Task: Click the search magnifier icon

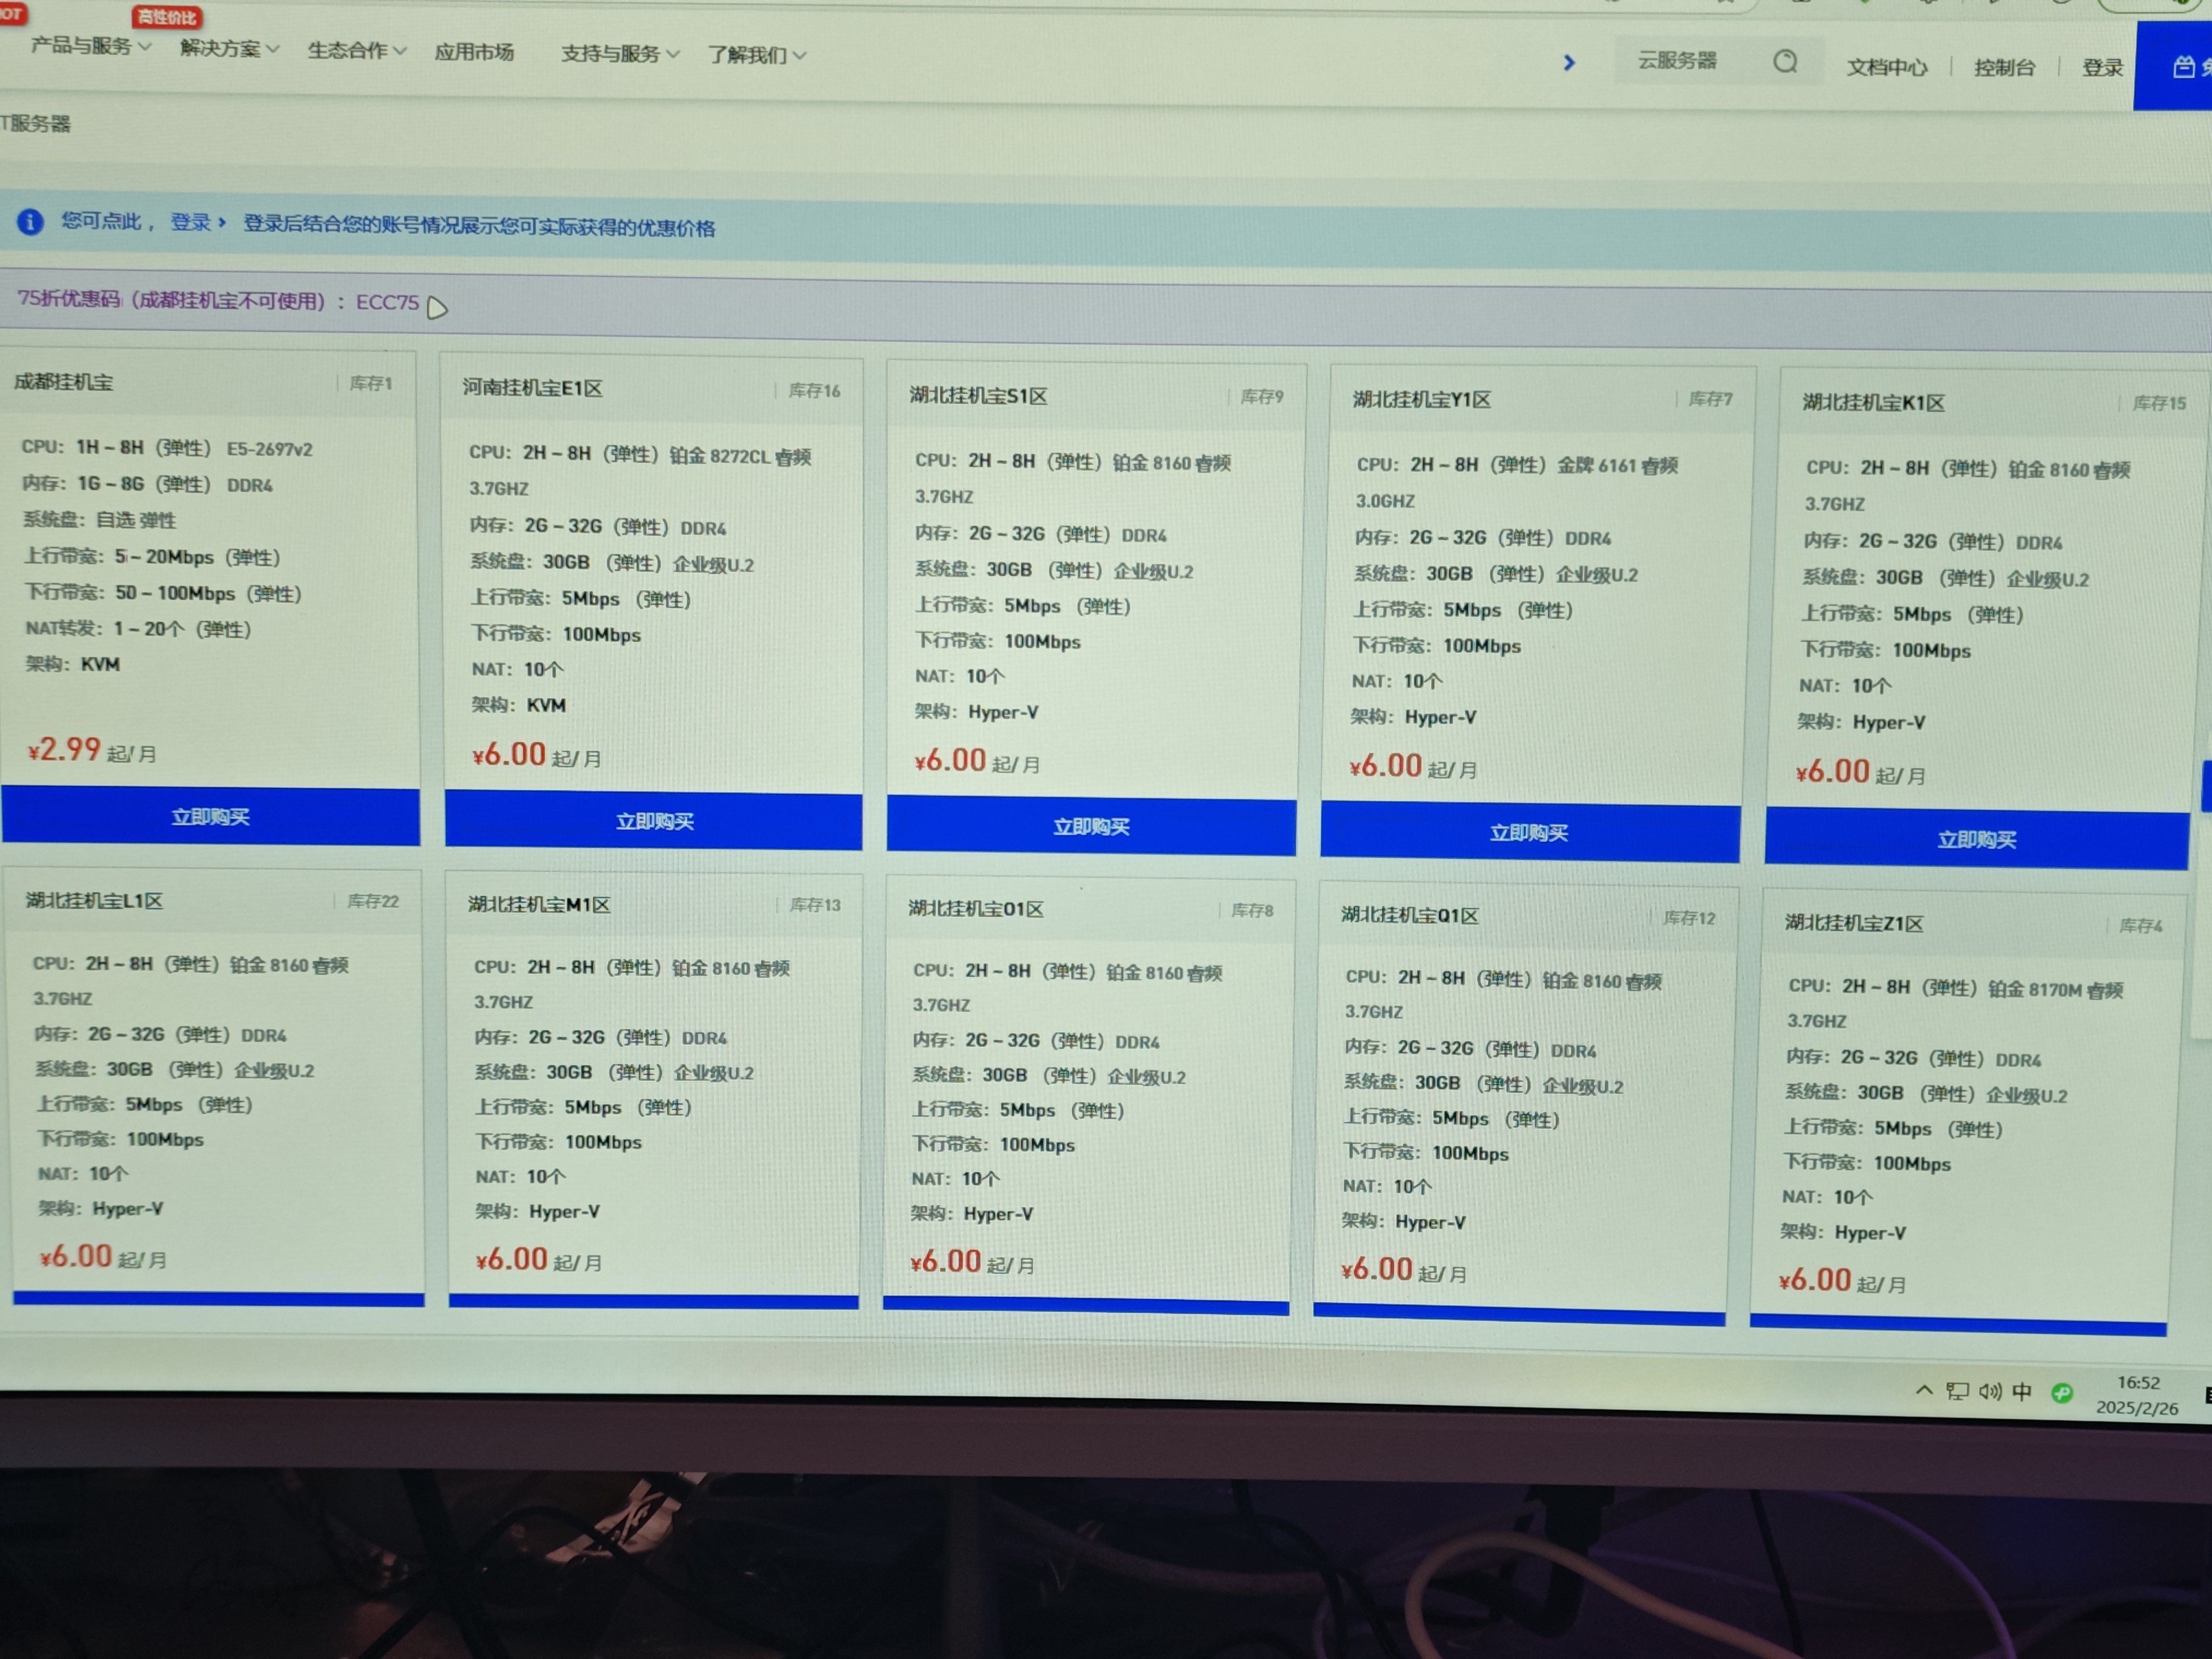Action: pos(1785,62)
